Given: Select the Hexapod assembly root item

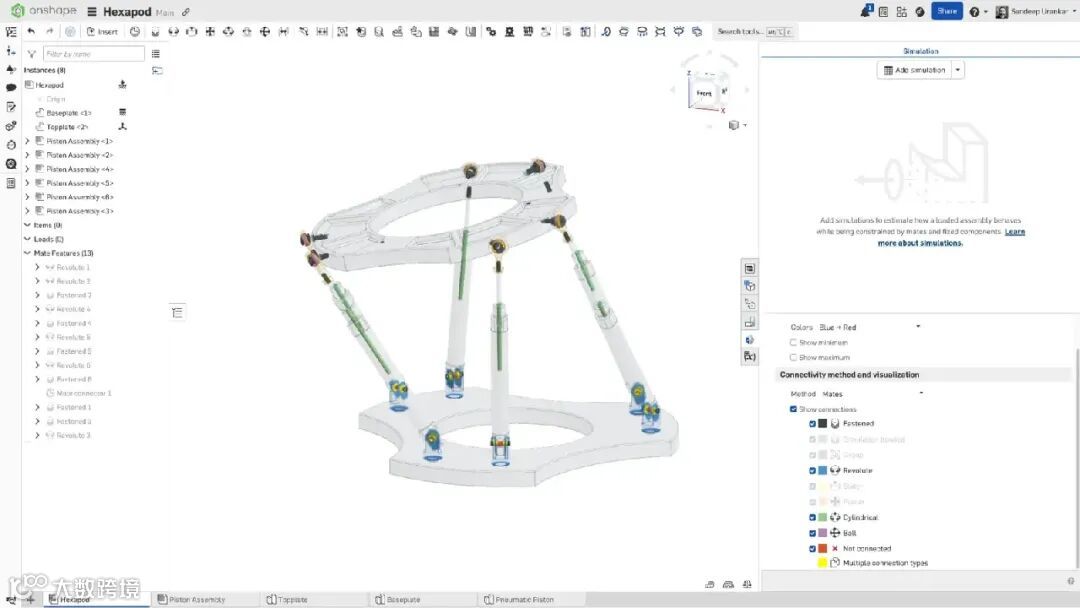Looking at the screenshot, I should [x=50, y=85].
